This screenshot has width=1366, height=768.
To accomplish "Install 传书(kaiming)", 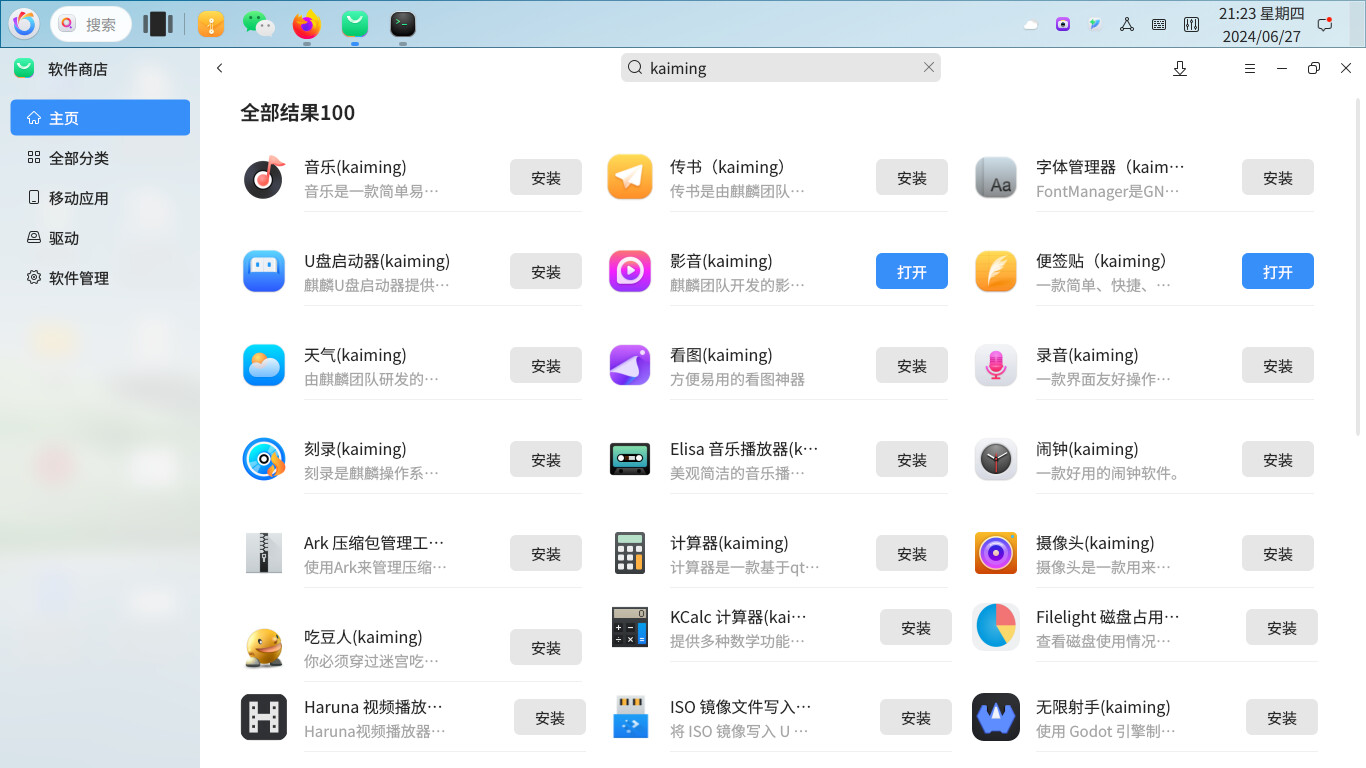I will point(912,178).
